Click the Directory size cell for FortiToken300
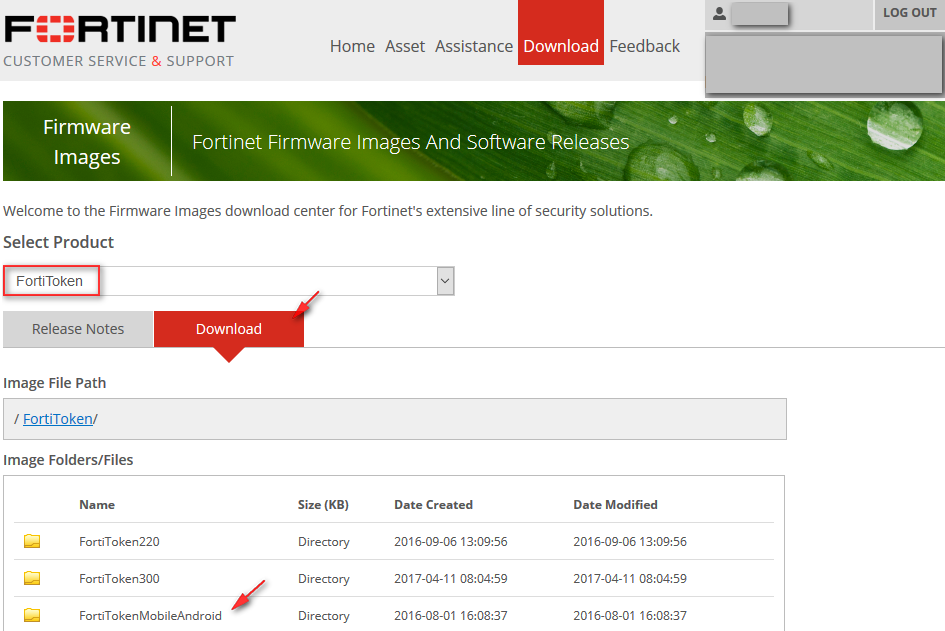This screenshot has width=945, height=631. 324,579
